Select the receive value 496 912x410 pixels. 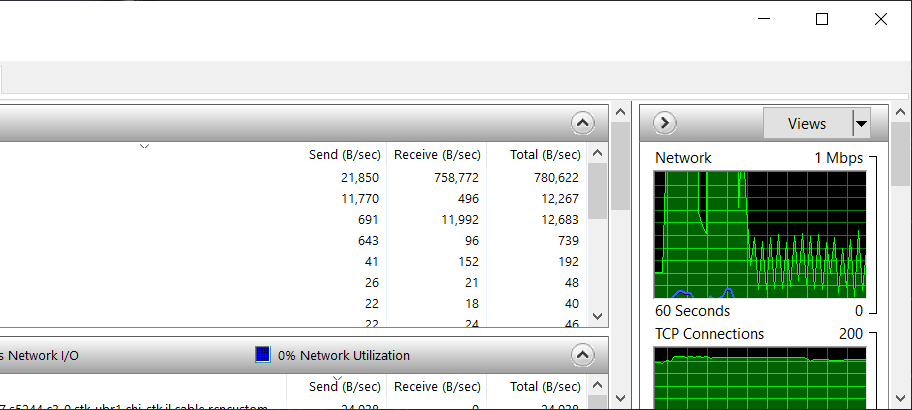click(468, 198)
